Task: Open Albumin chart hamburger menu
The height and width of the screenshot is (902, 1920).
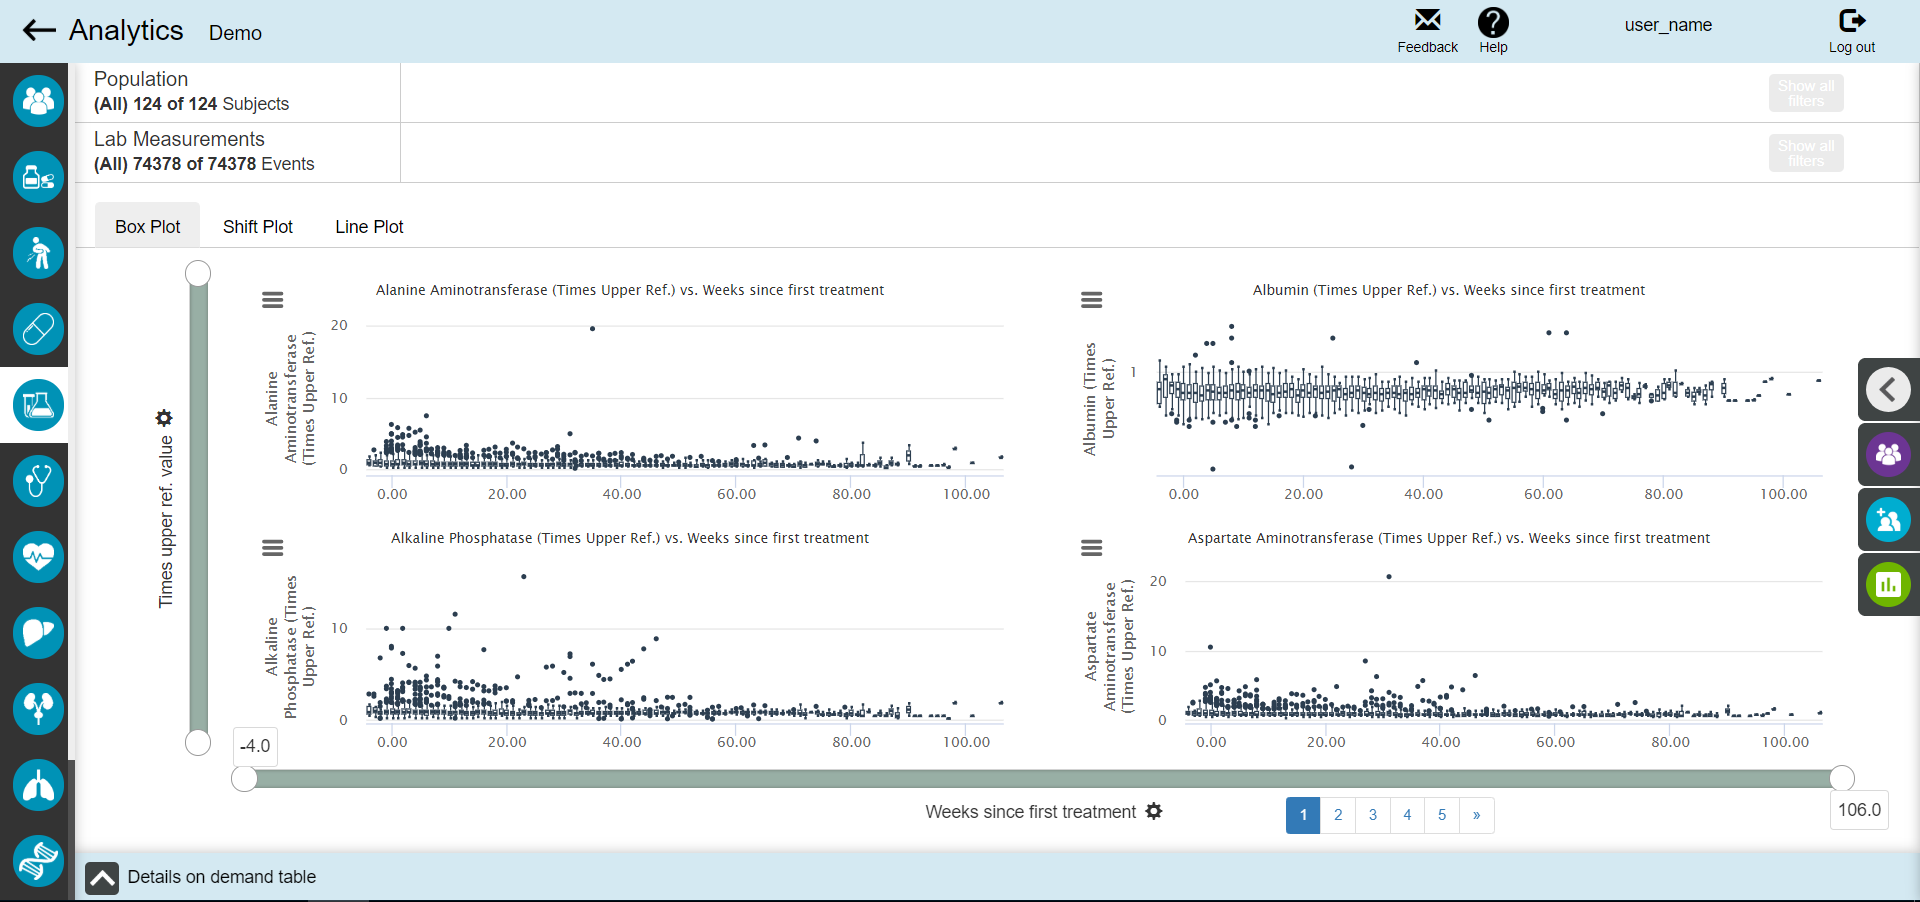Action: point(1092,300)
